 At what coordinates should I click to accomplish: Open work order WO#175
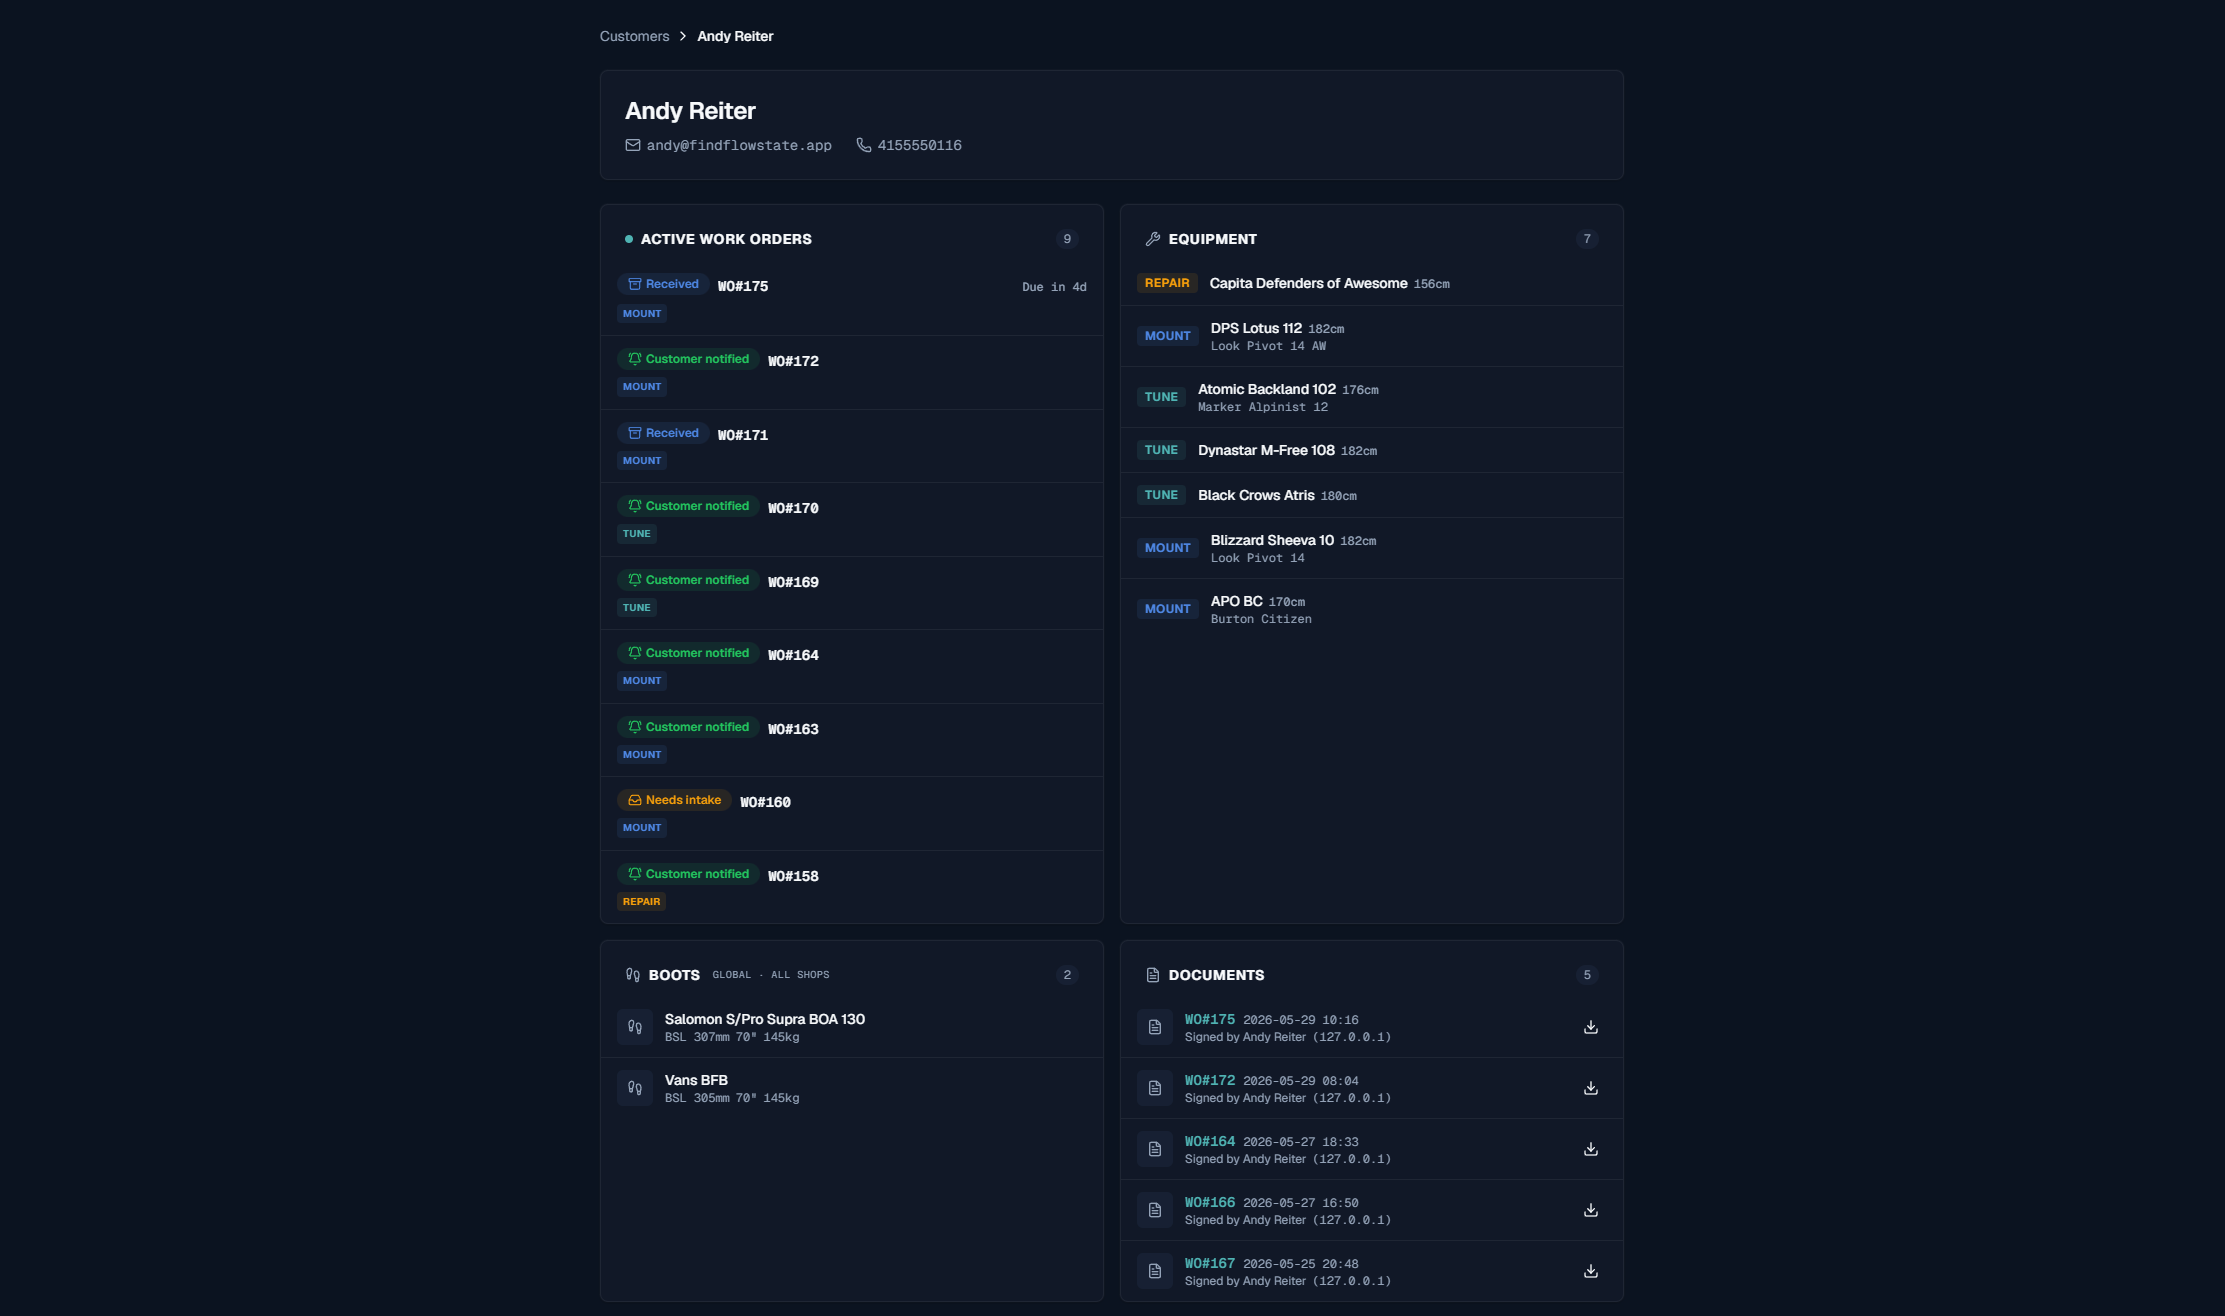coord(851,299)
